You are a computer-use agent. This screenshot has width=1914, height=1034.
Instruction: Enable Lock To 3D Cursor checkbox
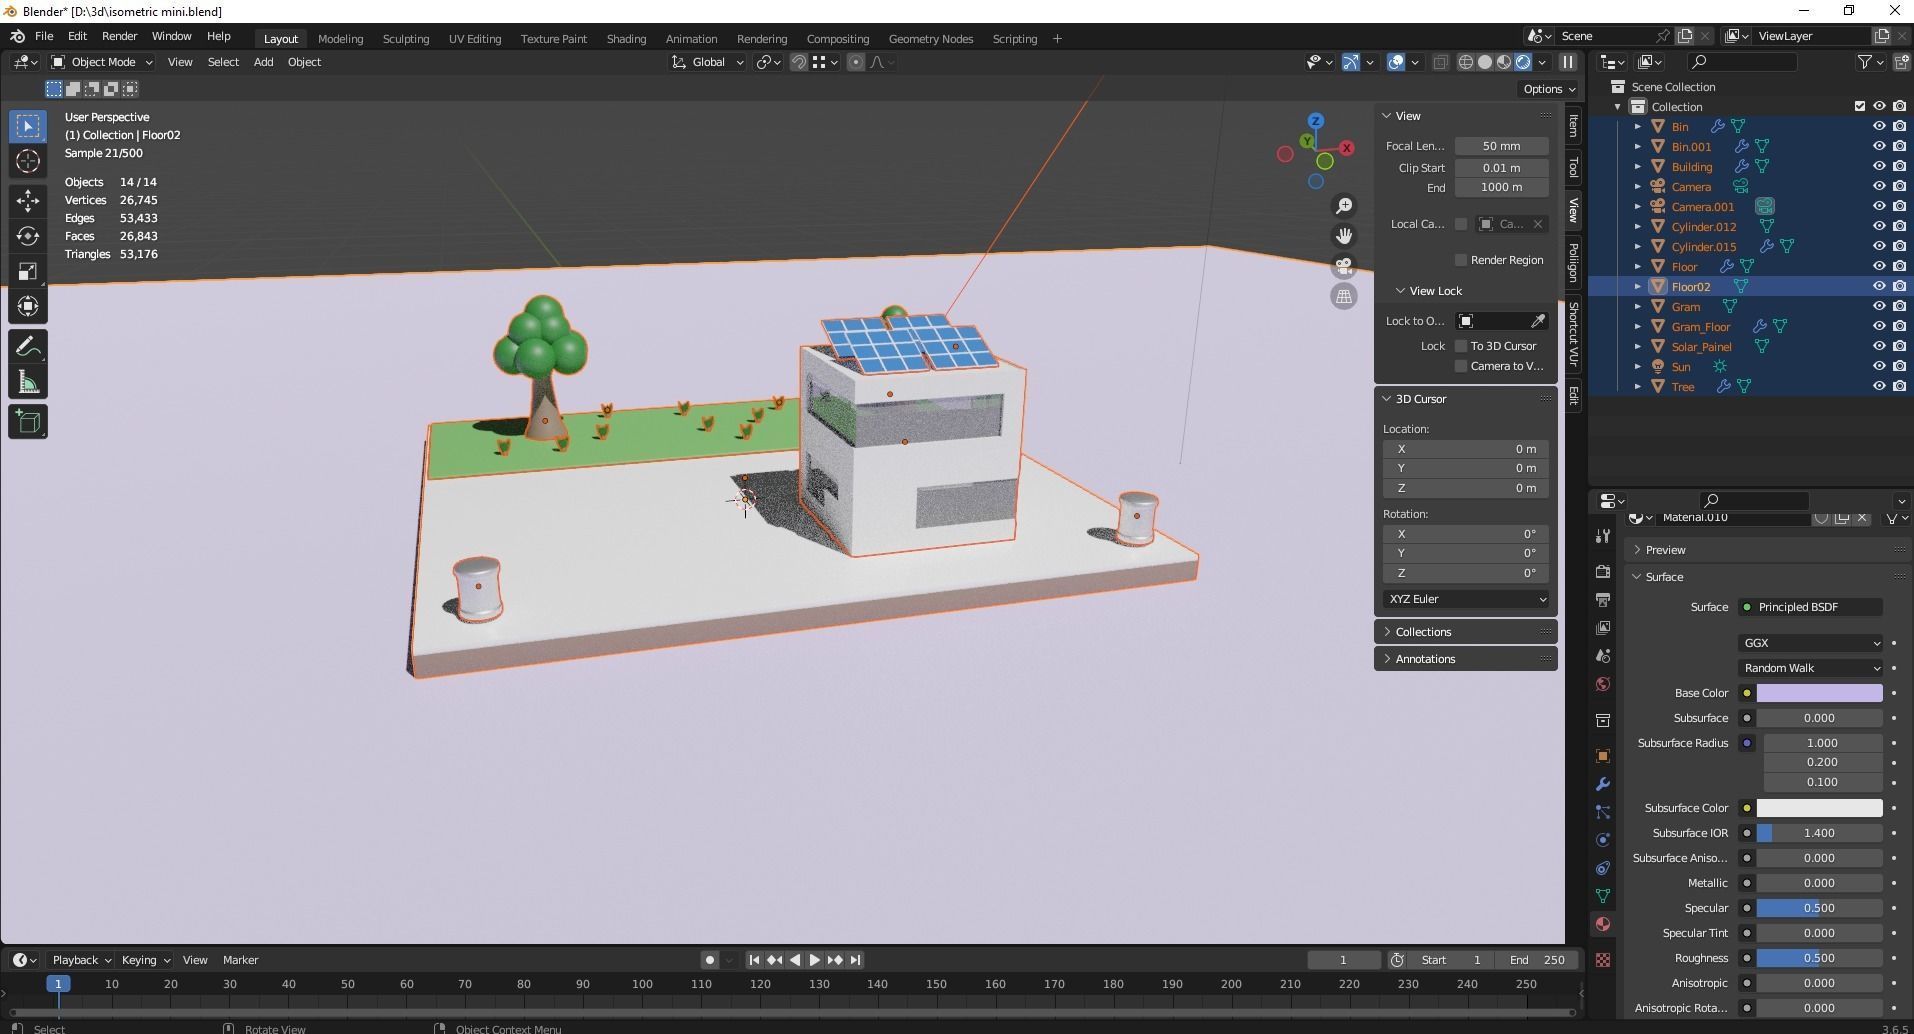1461,346
